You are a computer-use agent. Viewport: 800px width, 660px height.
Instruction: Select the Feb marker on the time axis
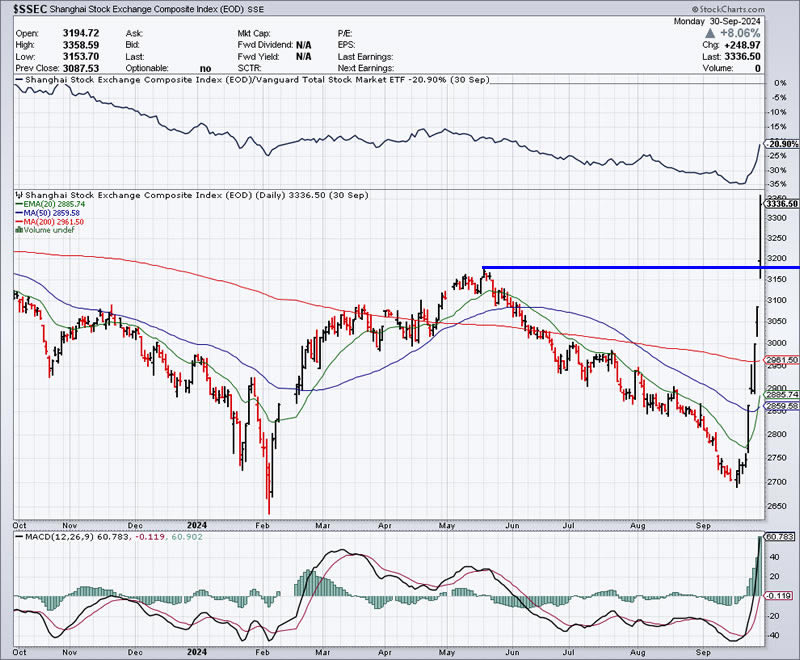point(262,524)
